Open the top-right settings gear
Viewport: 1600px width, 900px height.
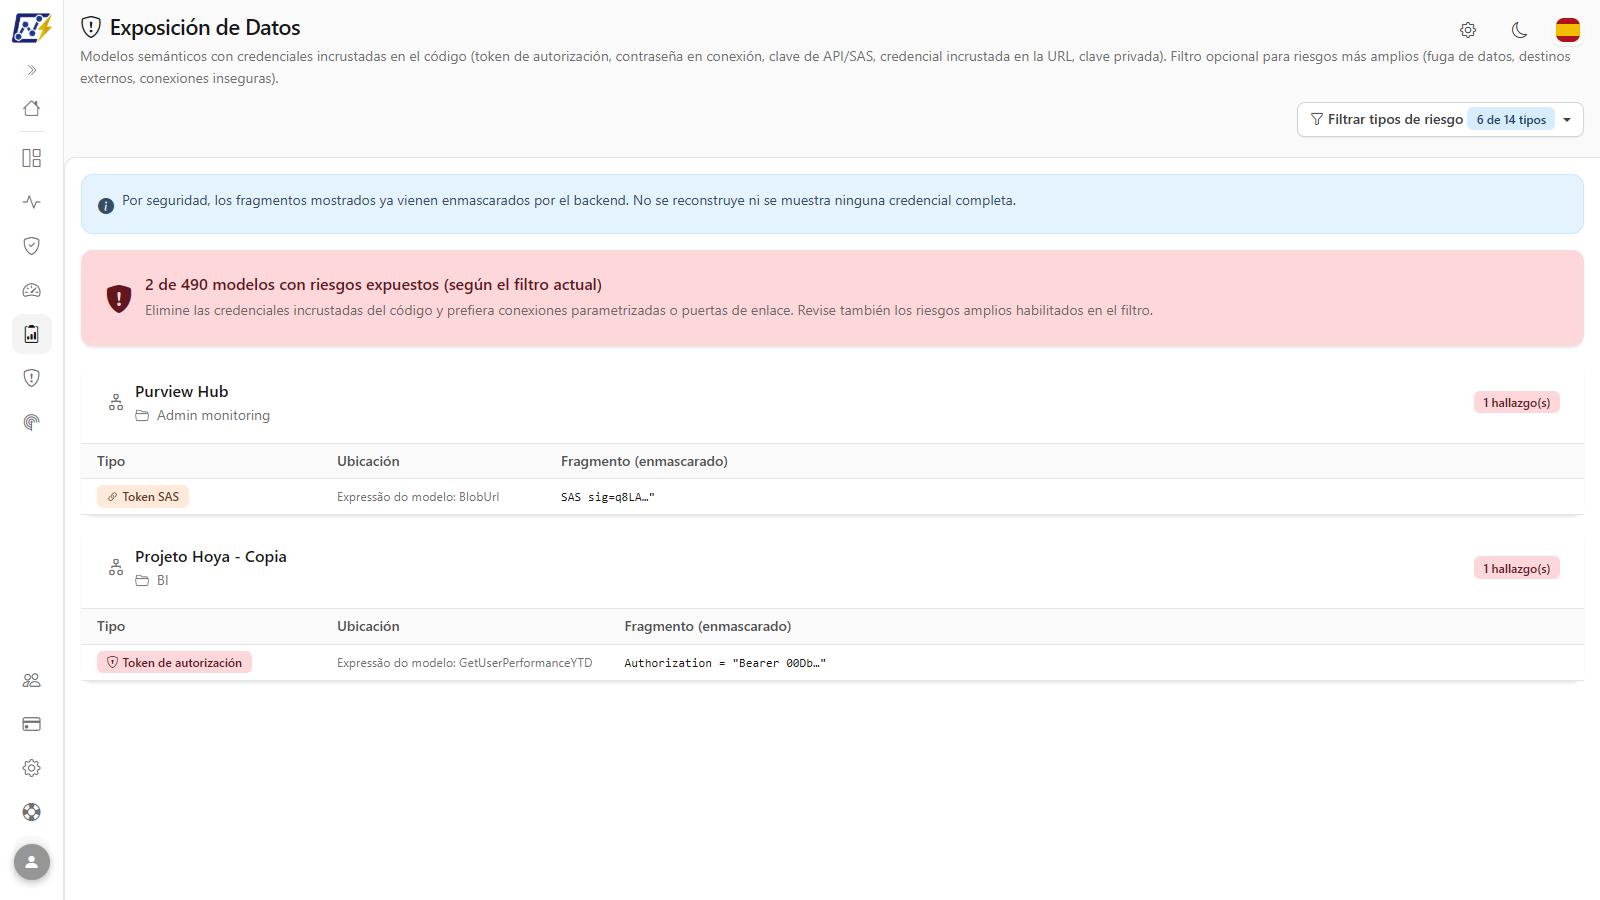pos(1468,30)
